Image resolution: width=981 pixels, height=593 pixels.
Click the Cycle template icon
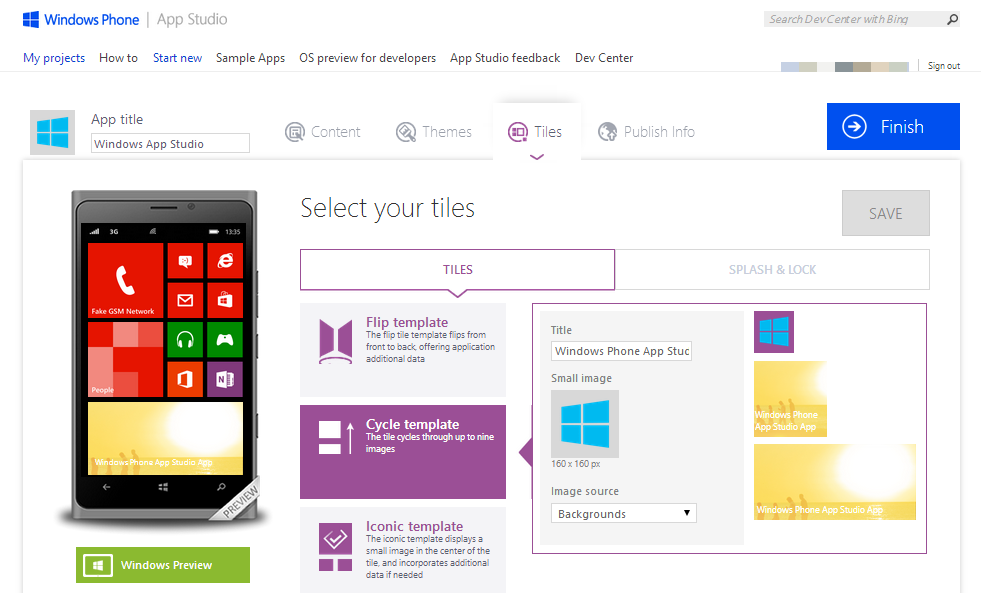click(337, 437)
